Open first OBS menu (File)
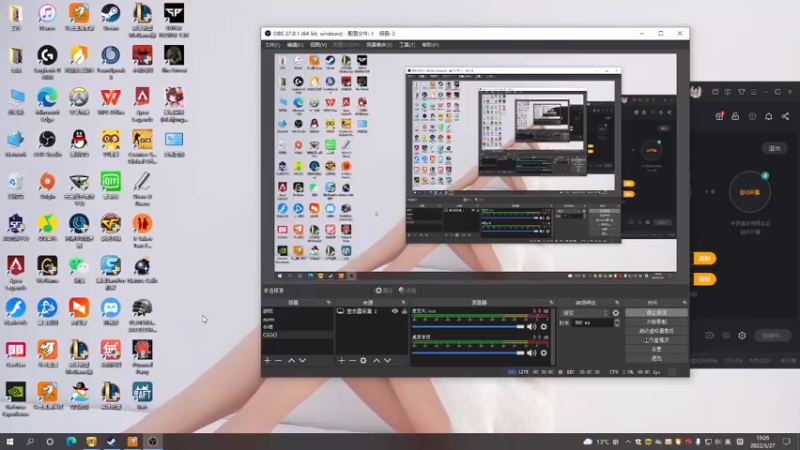The height and width of the screenshot is (450, 800). coord(272,45)
